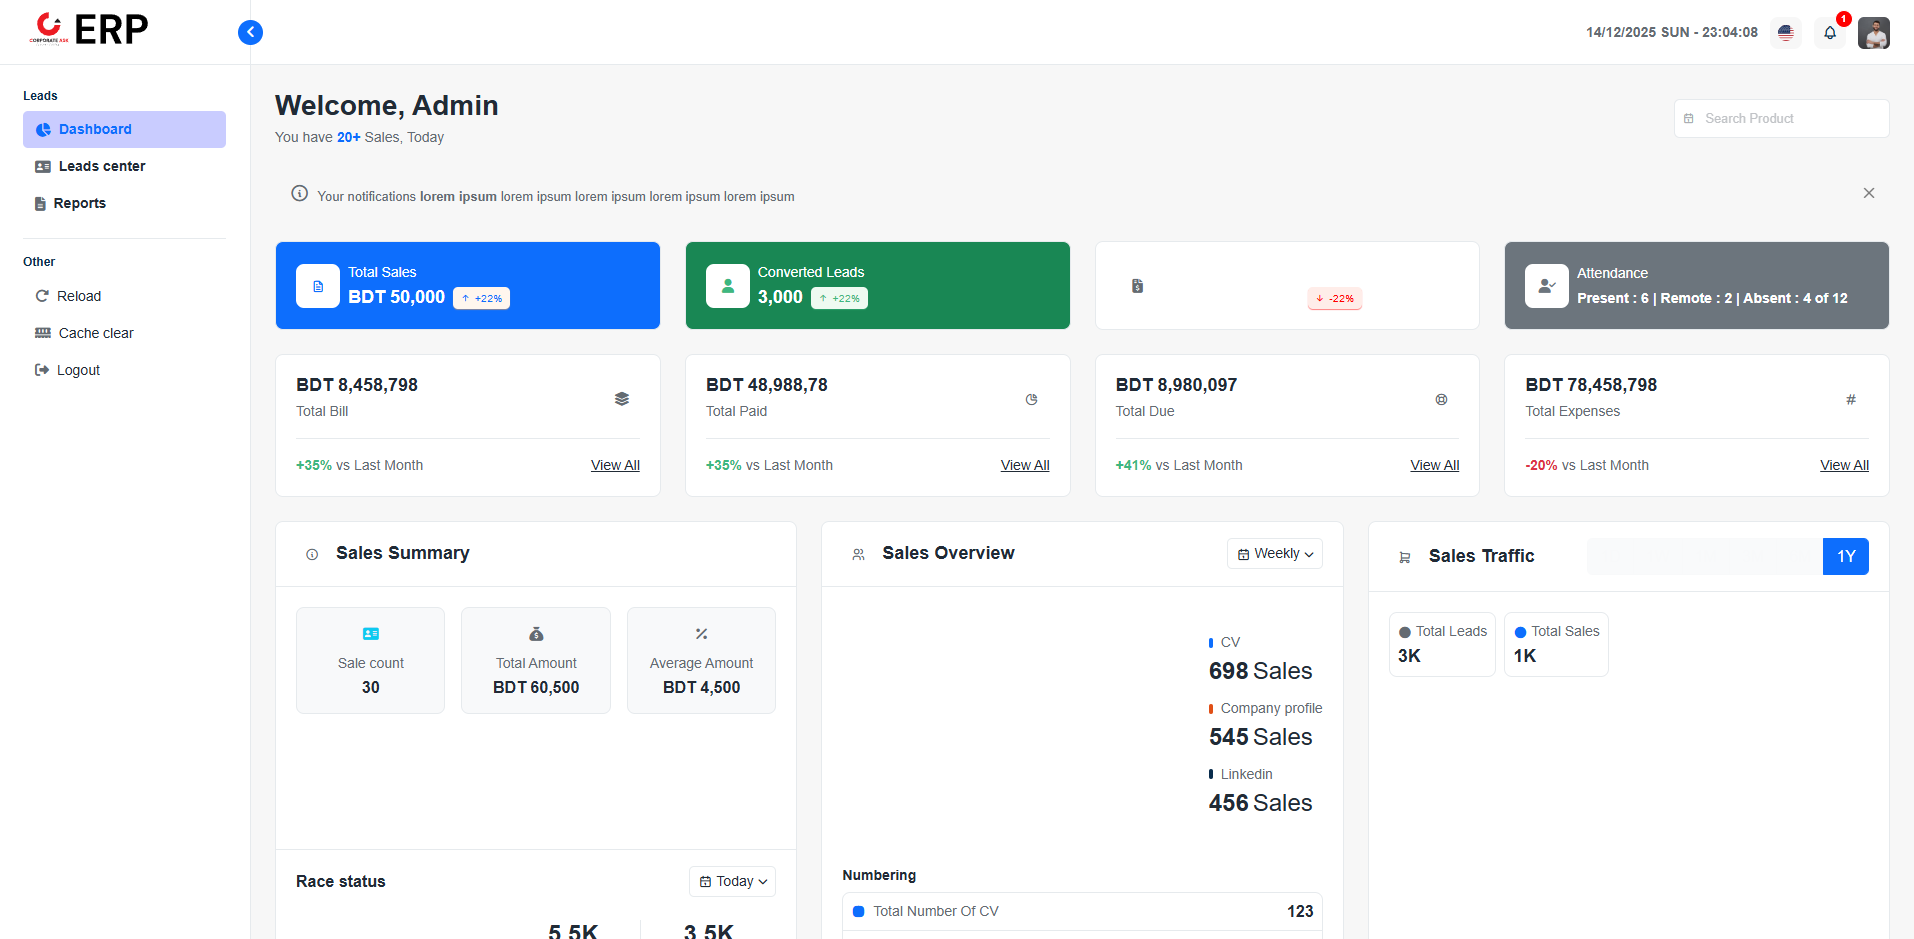
Task: Expand the Weekly dropdown in Sales Overview
Action: coord(1274,554)
